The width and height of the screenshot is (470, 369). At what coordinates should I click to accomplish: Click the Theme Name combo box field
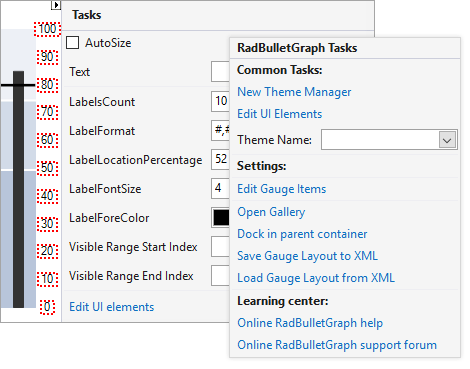(x=389, y=140)
